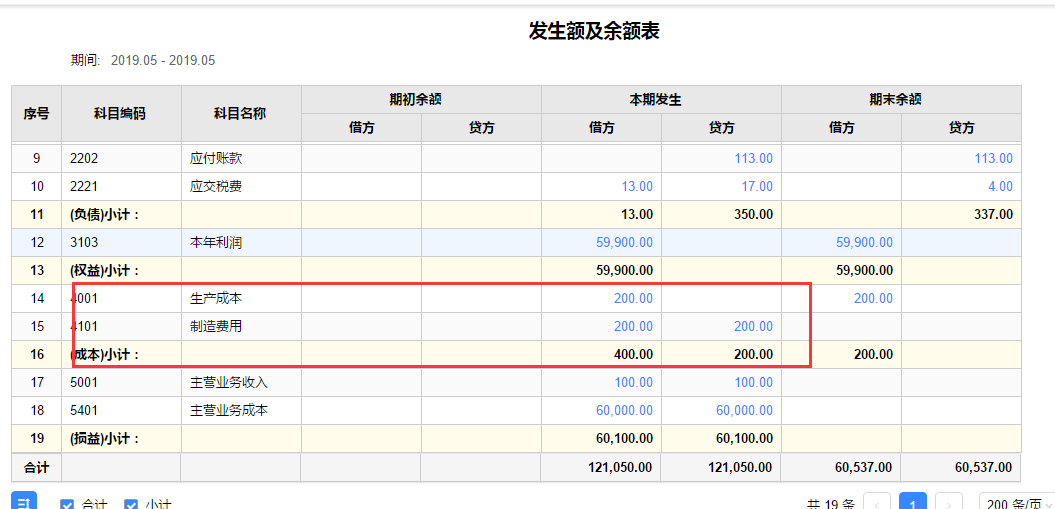Open 生产成本 本期发生 借方 amount 200.00
The height and width of the screenshot is (509, 1055).
pos(633,299)
